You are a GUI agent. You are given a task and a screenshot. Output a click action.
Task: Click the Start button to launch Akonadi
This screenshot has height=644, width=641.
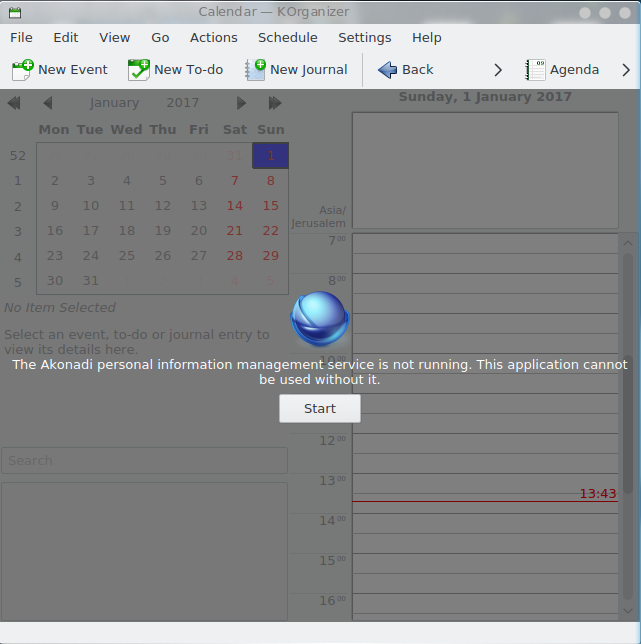[320, 409]
